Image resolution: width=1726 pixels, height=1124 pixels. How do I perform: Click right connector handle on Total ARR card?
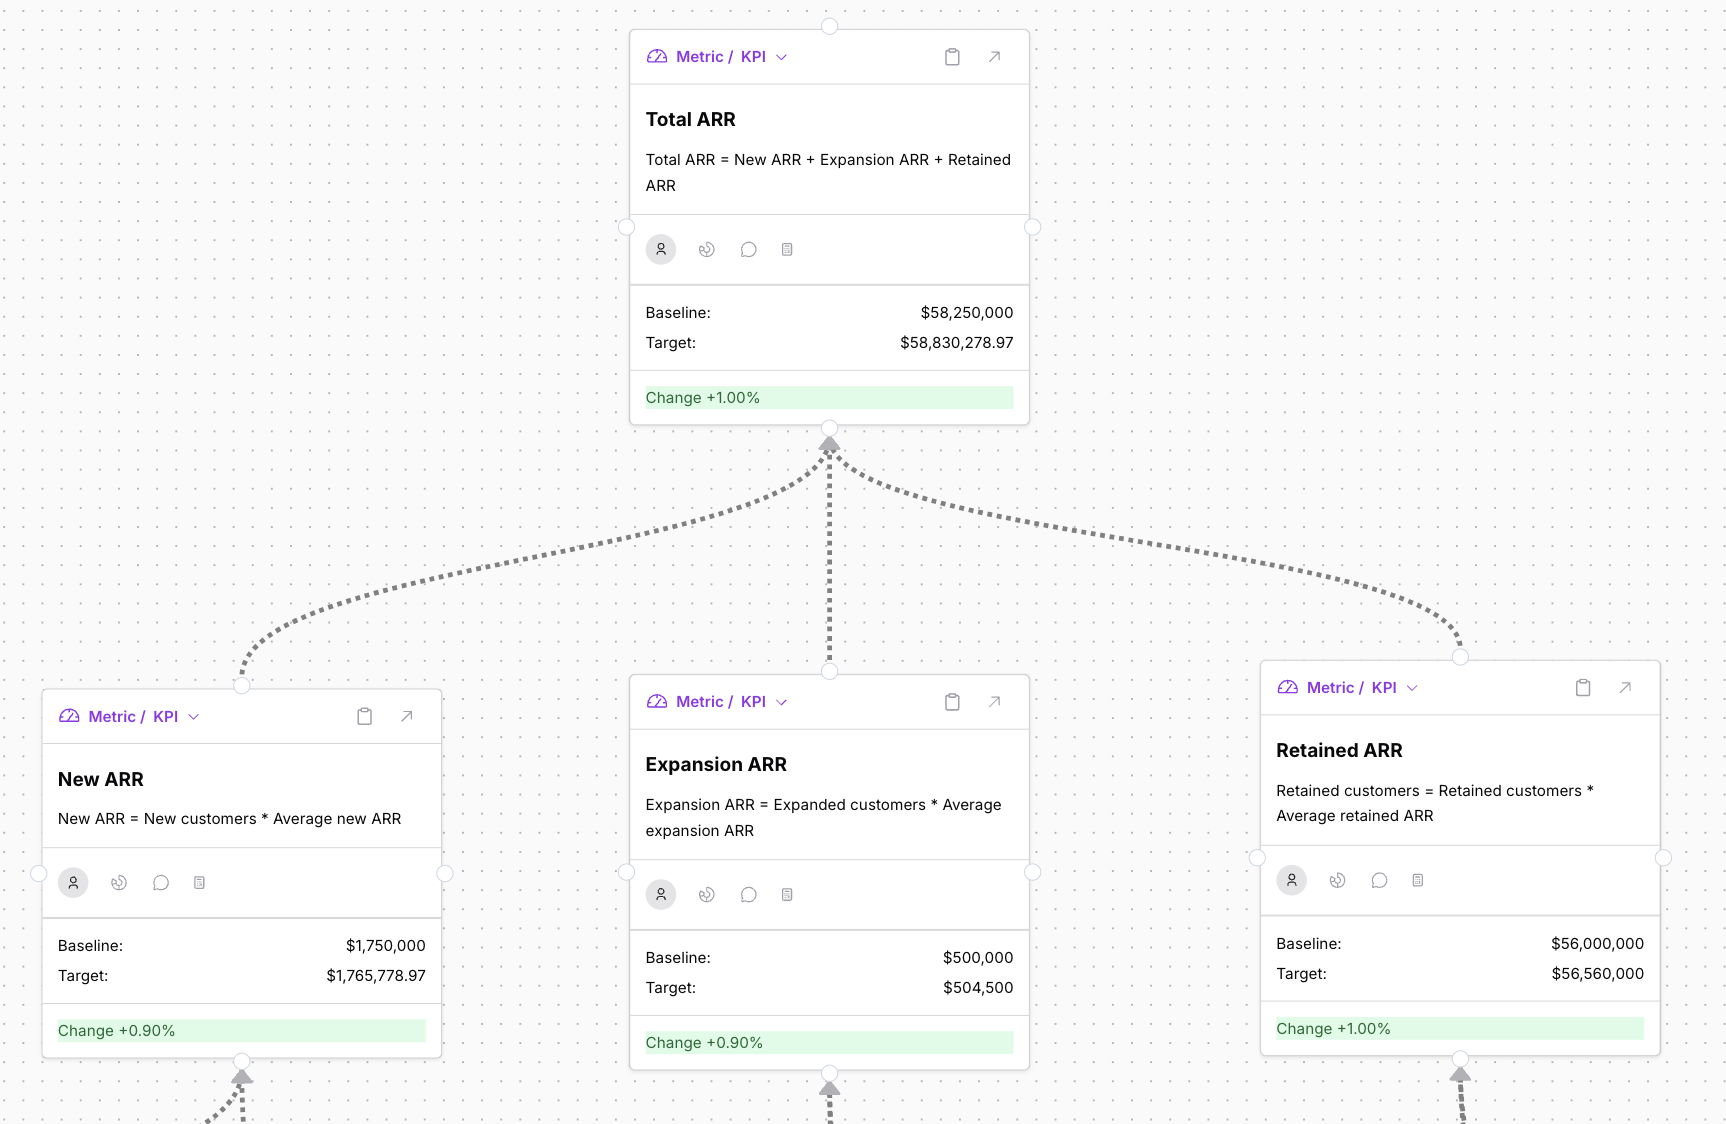point(1033,227)
